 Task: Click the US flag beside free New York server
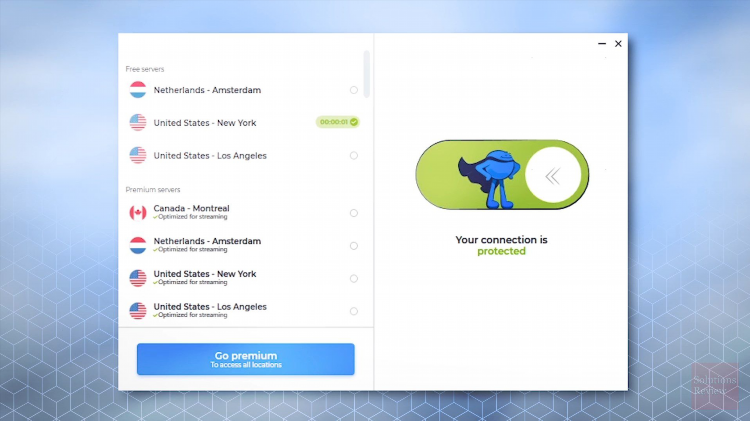(138, 122)
